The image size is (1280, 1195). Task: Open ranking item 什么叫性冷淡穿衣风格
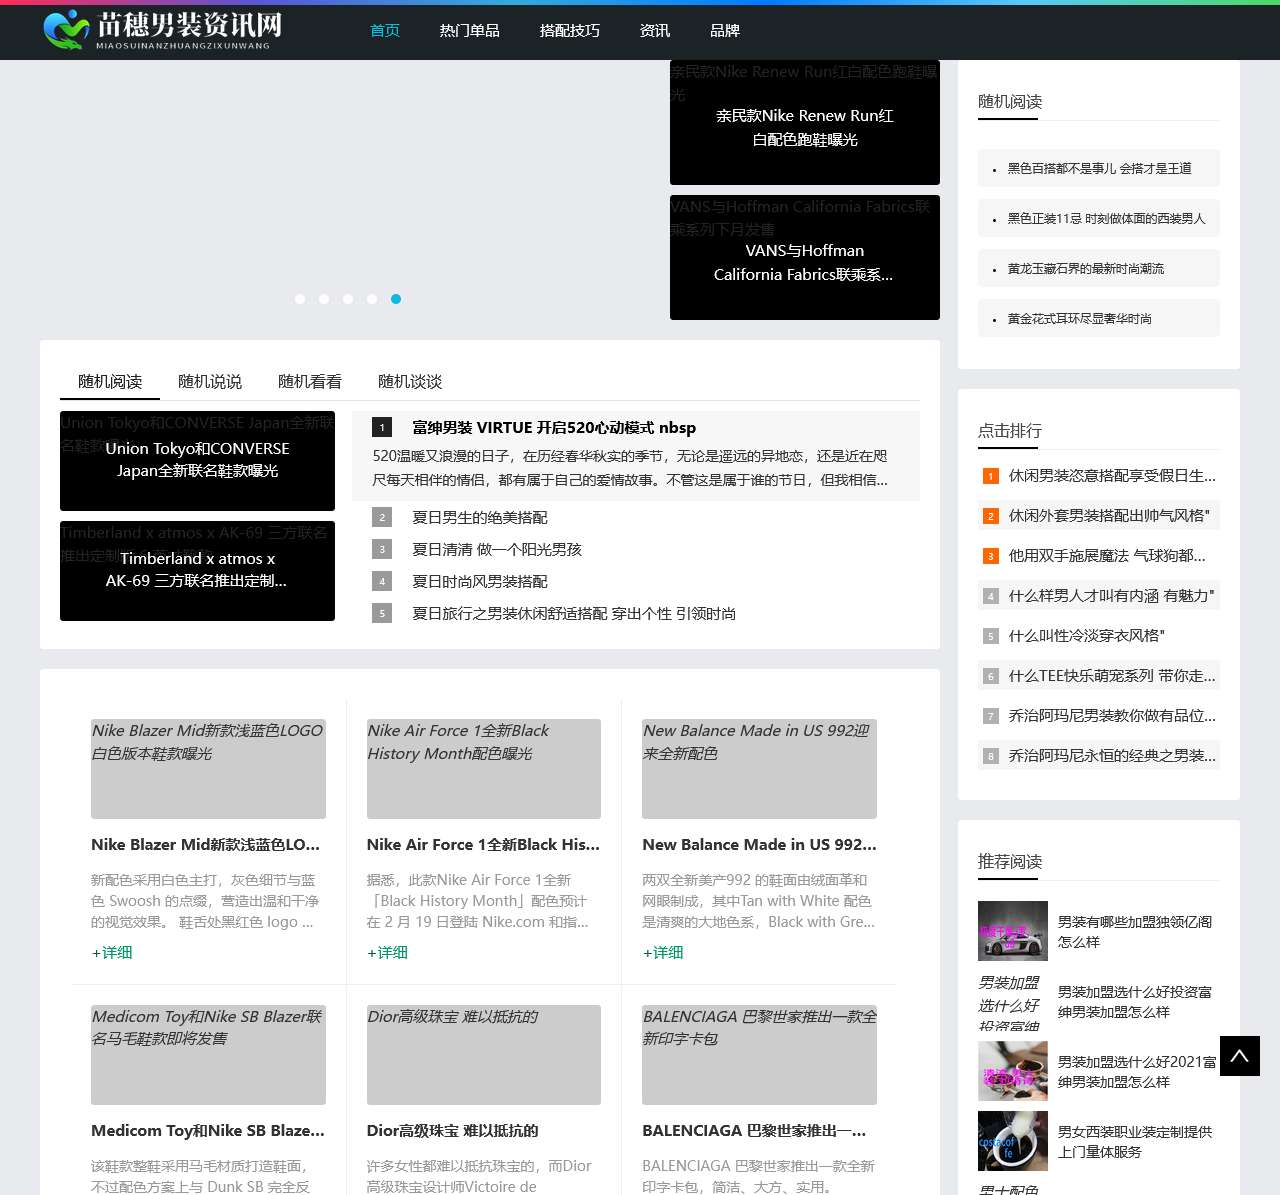click(x=1087, y=635)
